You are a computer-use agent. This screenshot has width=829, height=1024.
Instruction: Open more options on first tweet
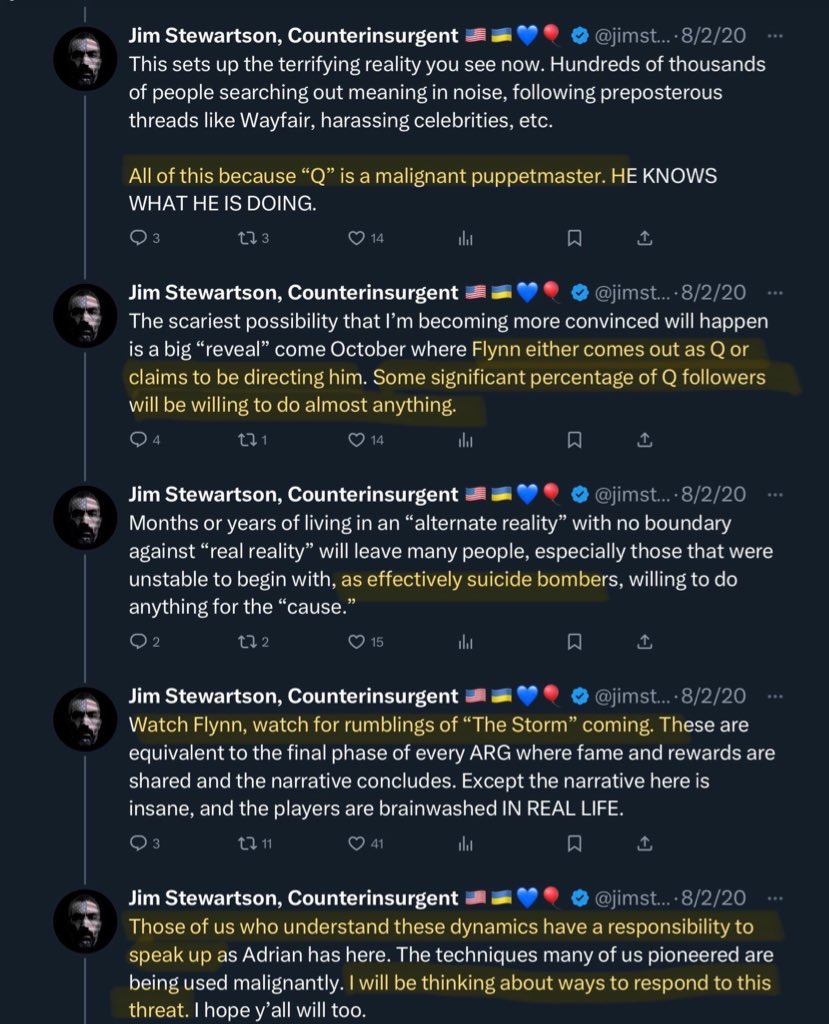775,35
